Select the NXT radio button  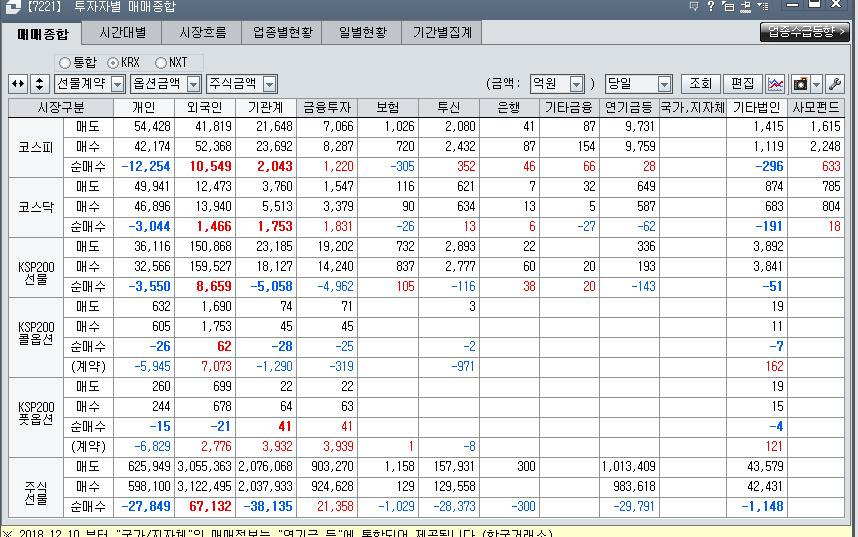[x=160, y=62]
